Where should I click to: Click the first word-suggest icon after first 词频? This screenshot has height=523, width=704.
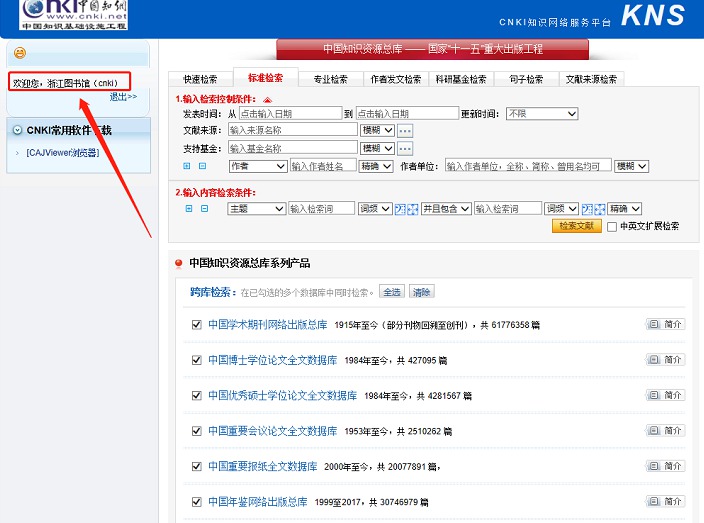pyautogui.click(x=400, y=209)
